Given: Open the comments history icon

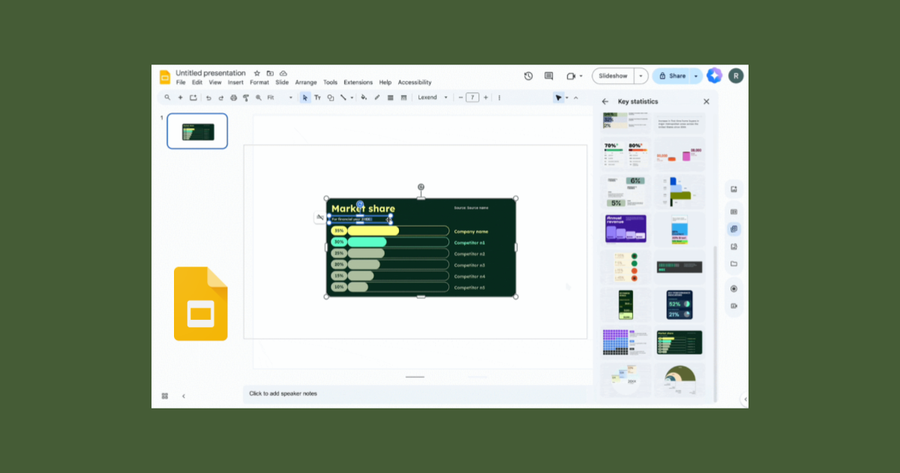Looking at the screenshot, I should [549, 76].
